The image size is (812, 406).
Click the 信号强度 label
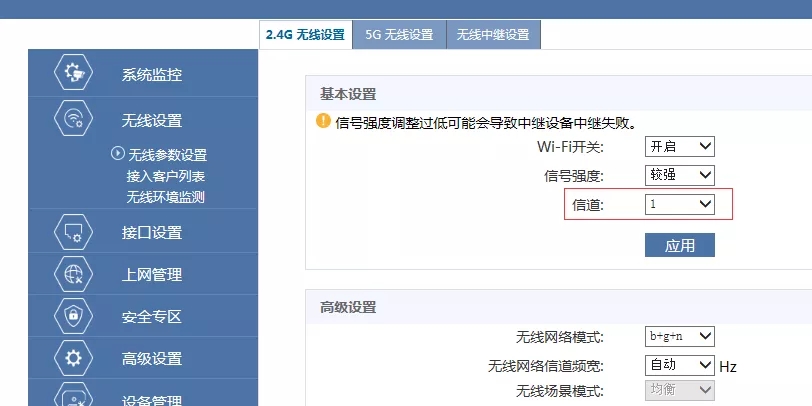pos(574,176)
